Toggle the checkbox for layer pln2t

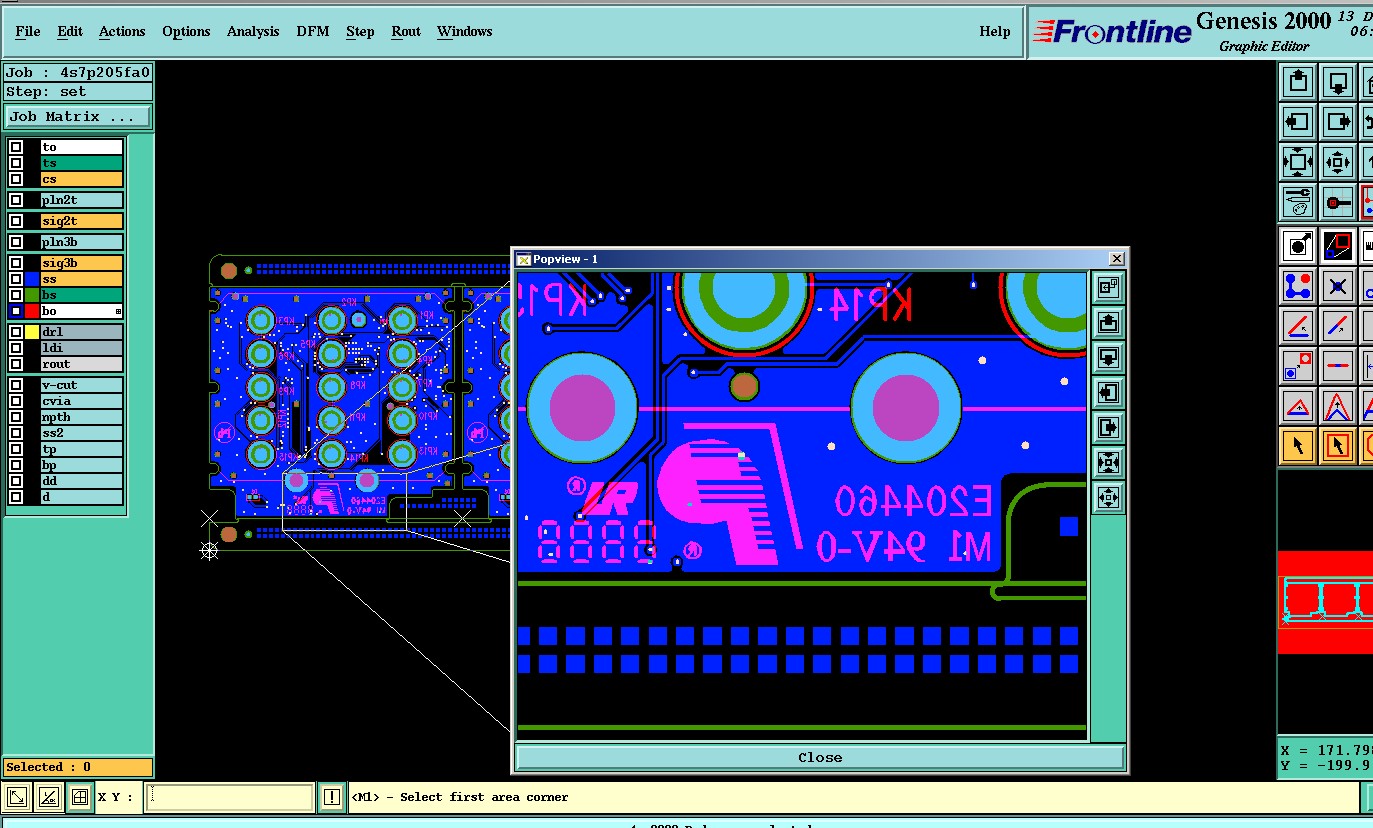click(x=16, y=200)
